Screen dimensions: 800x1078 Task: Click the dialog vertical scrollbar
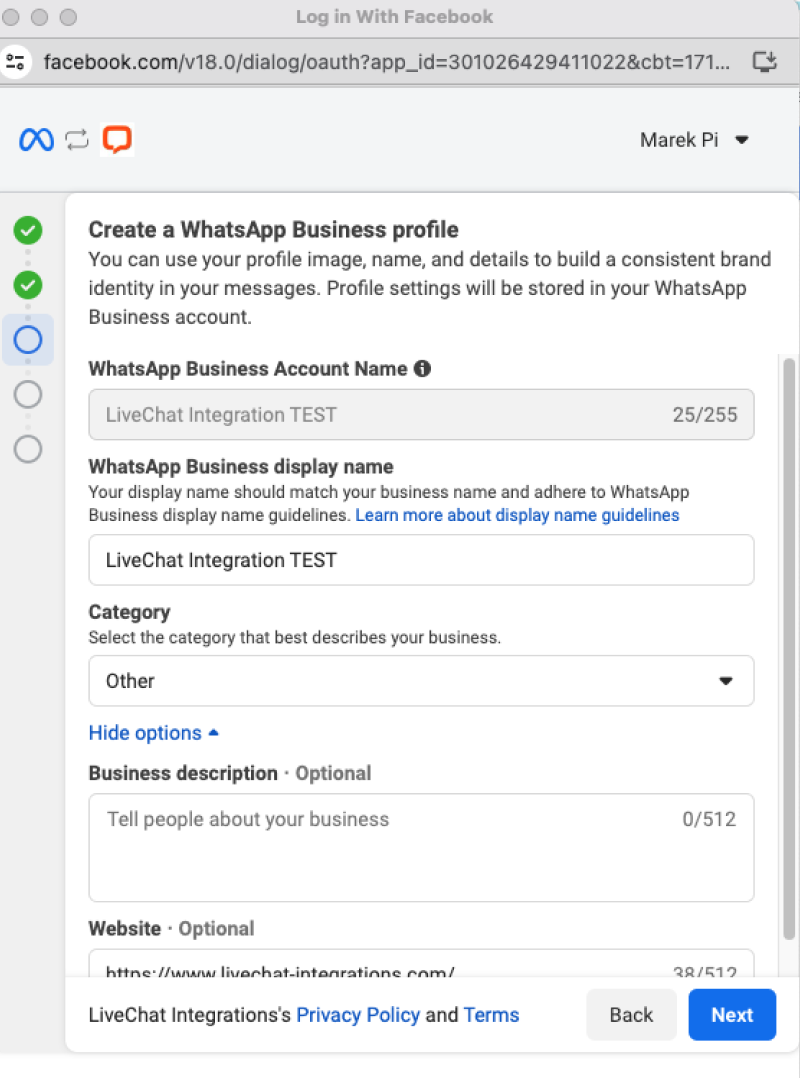(x=789, y=649)
